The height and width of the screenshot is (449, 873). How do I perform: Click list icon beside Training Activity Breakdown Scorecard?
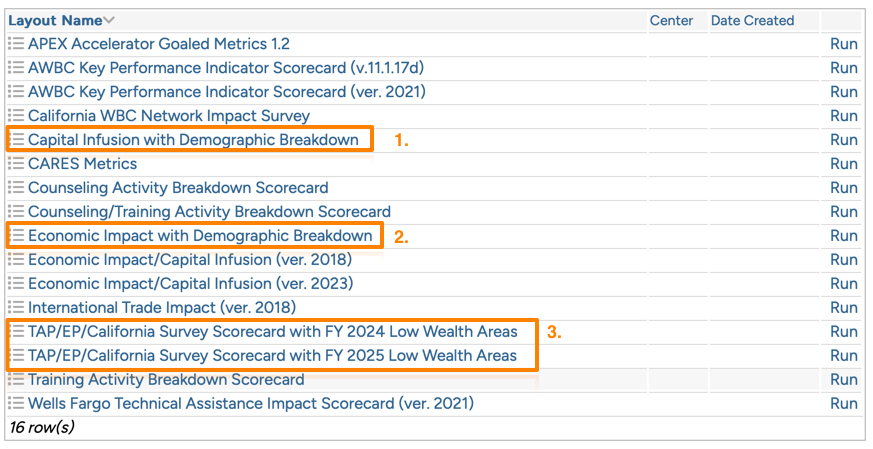(x=16, y=380)
